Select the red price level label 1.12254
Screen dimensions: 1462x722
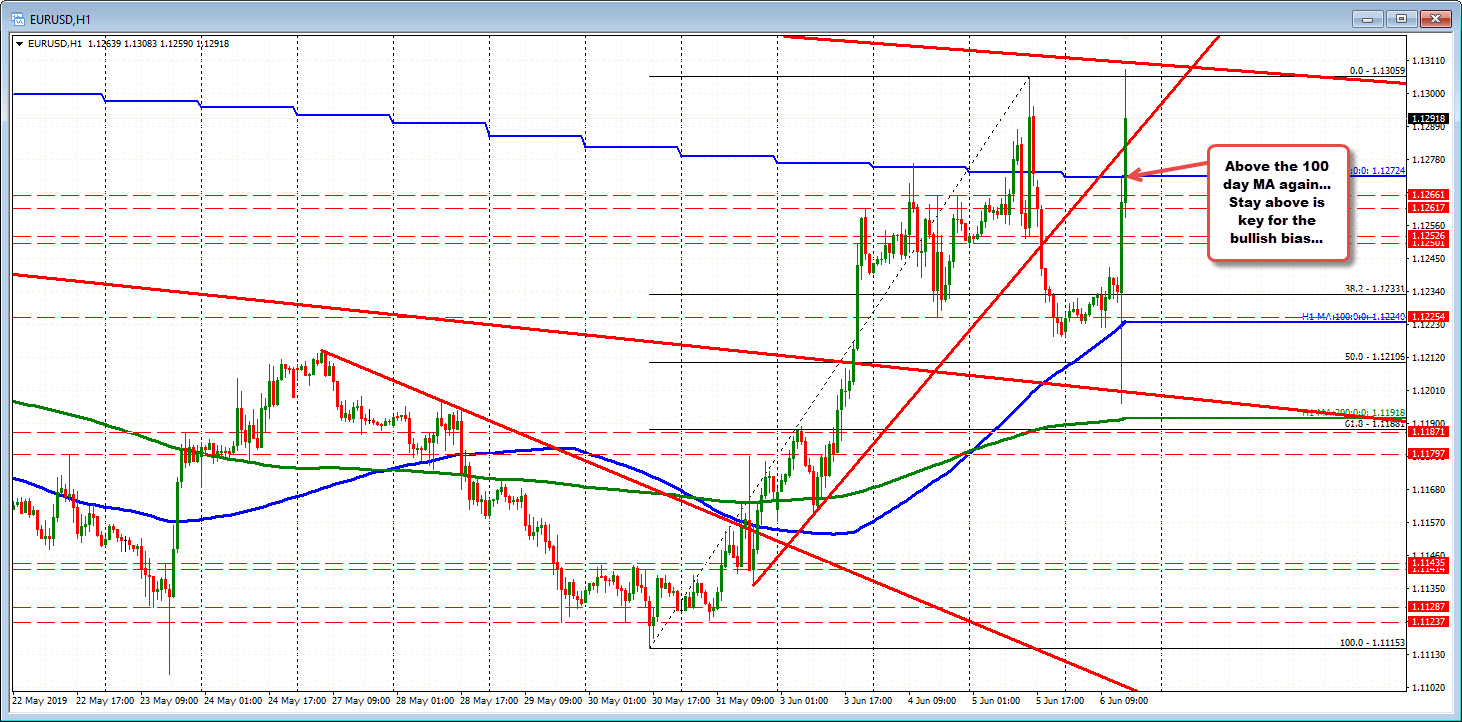pos(1427,317)
